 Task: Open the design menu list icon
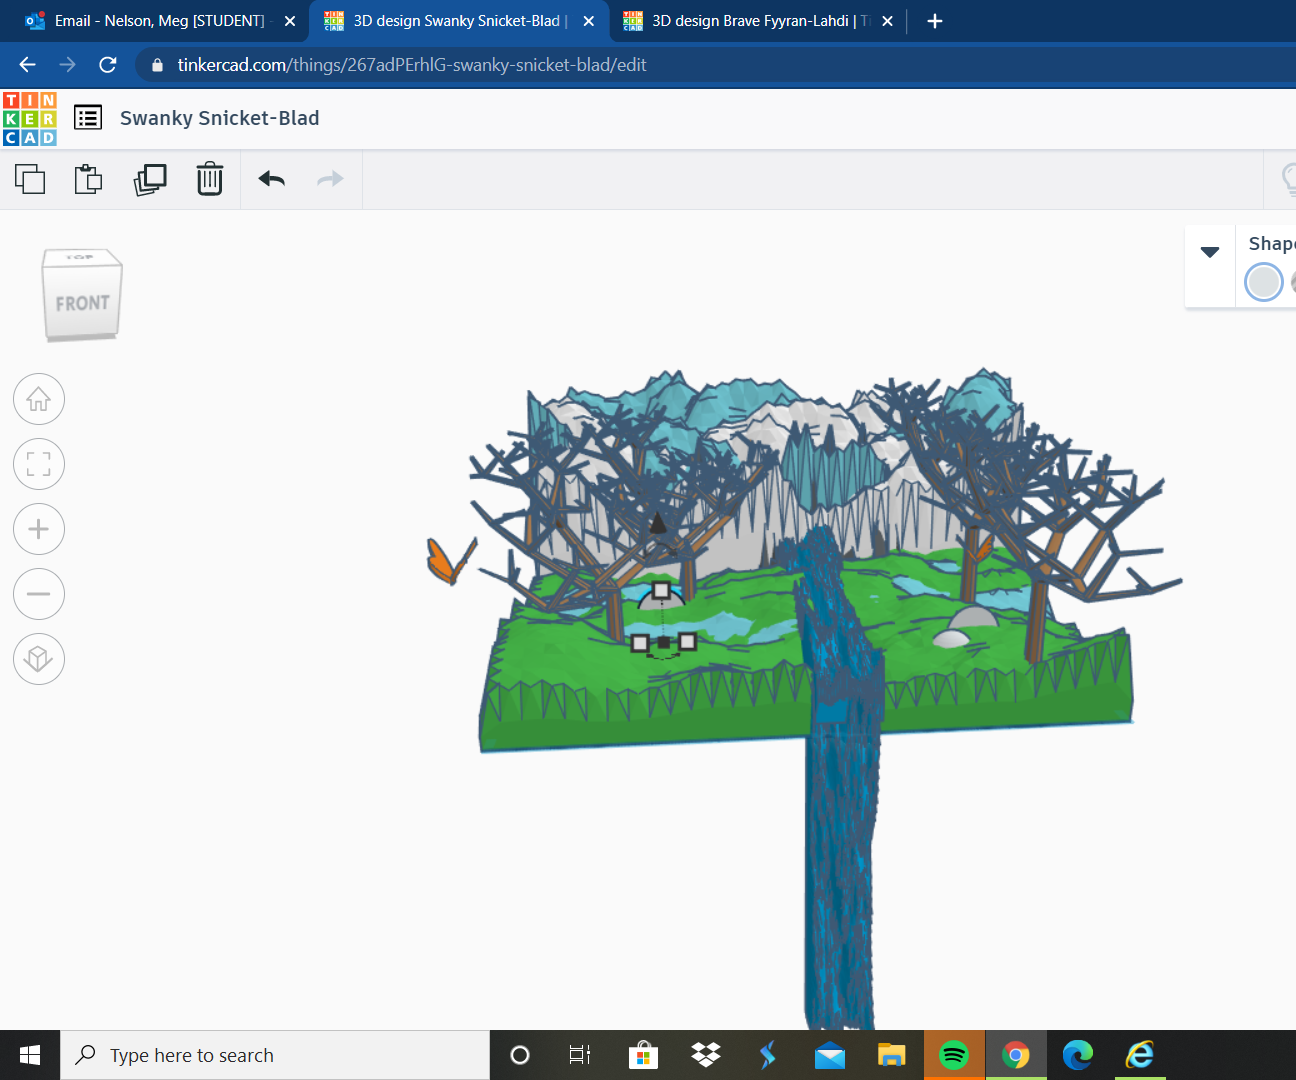88,117
